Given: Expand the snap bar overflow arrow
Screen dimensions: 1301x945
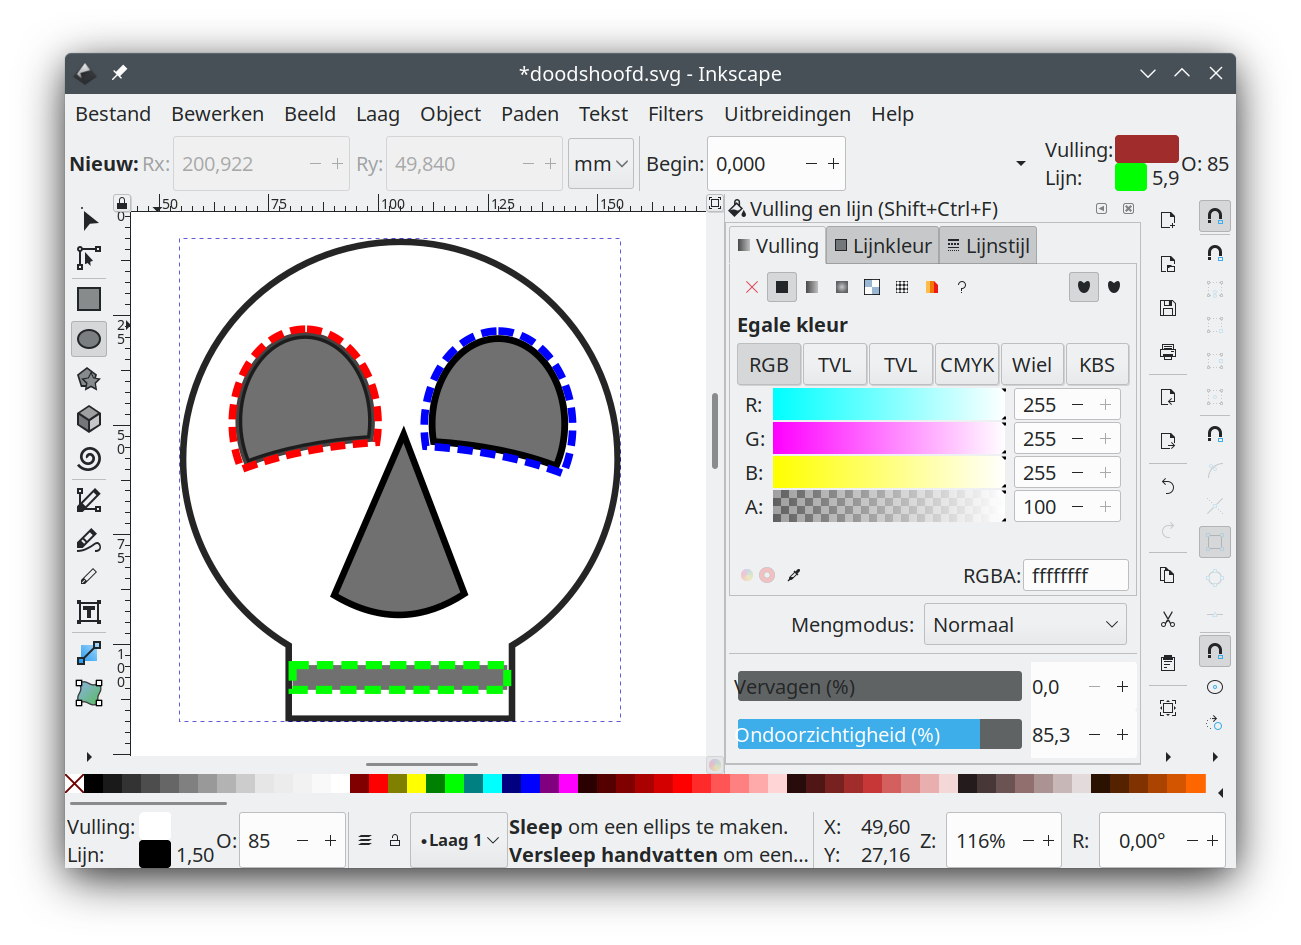Looking at the screenshot, I should (x=1215, y=756).
